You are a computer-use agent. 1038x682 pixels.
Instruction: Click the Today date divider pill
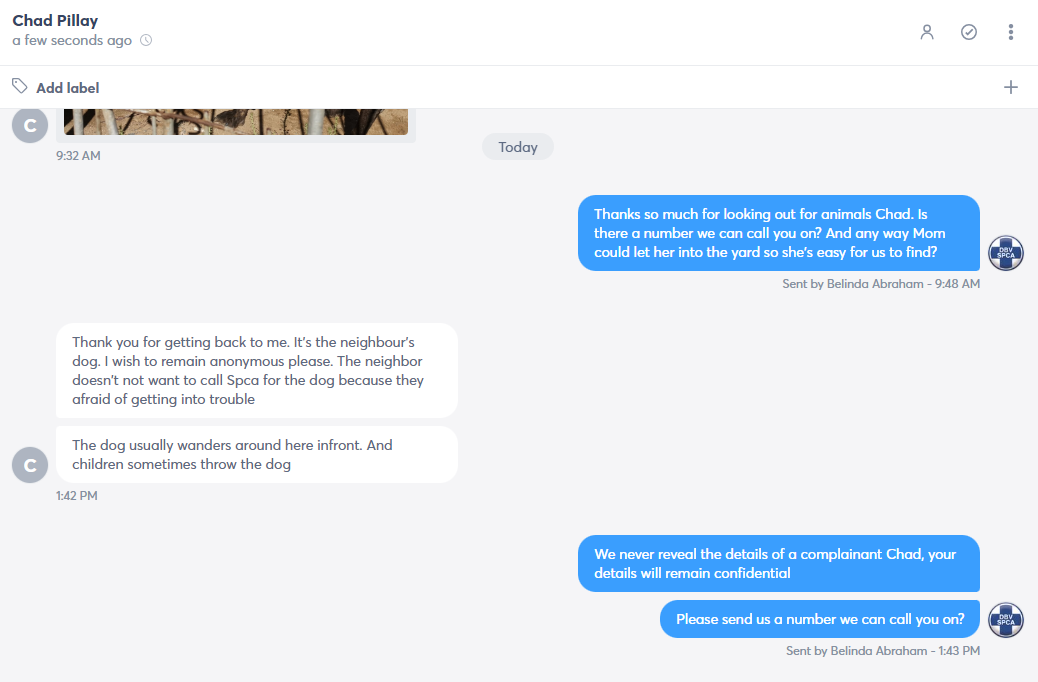coord(518,147)
